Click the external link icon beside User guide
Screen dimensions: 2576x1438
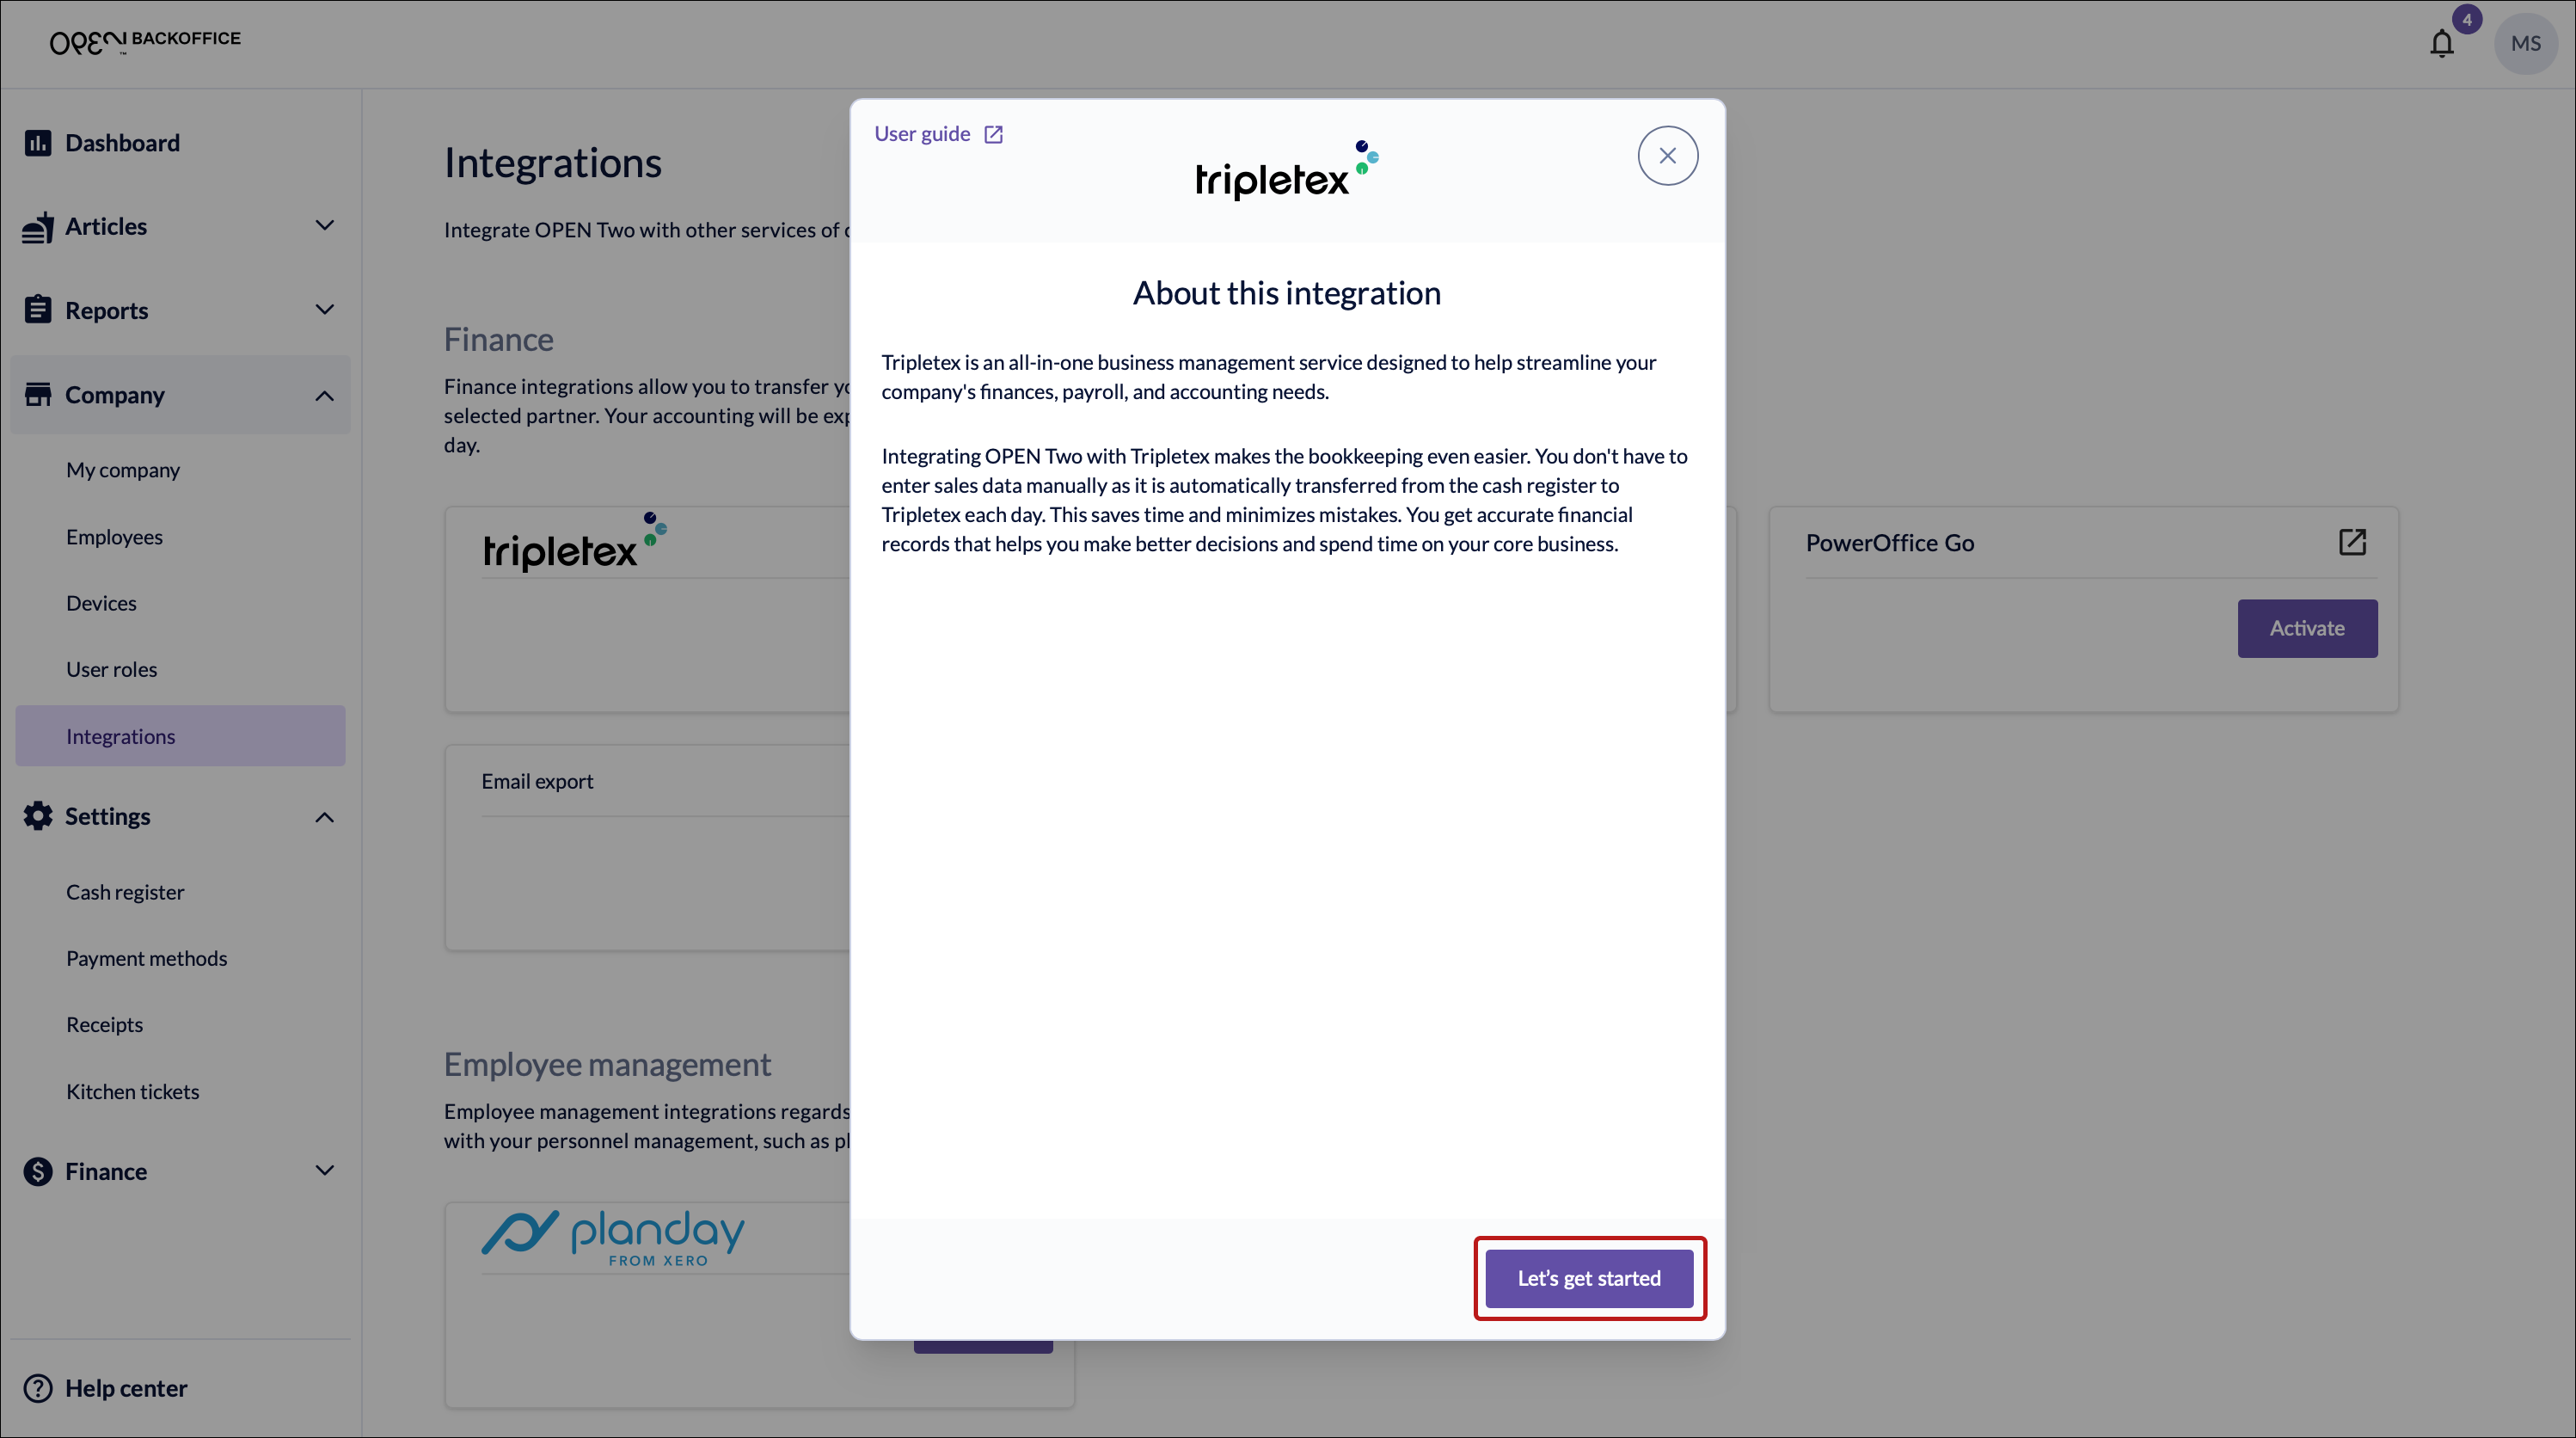click(993, 135)
